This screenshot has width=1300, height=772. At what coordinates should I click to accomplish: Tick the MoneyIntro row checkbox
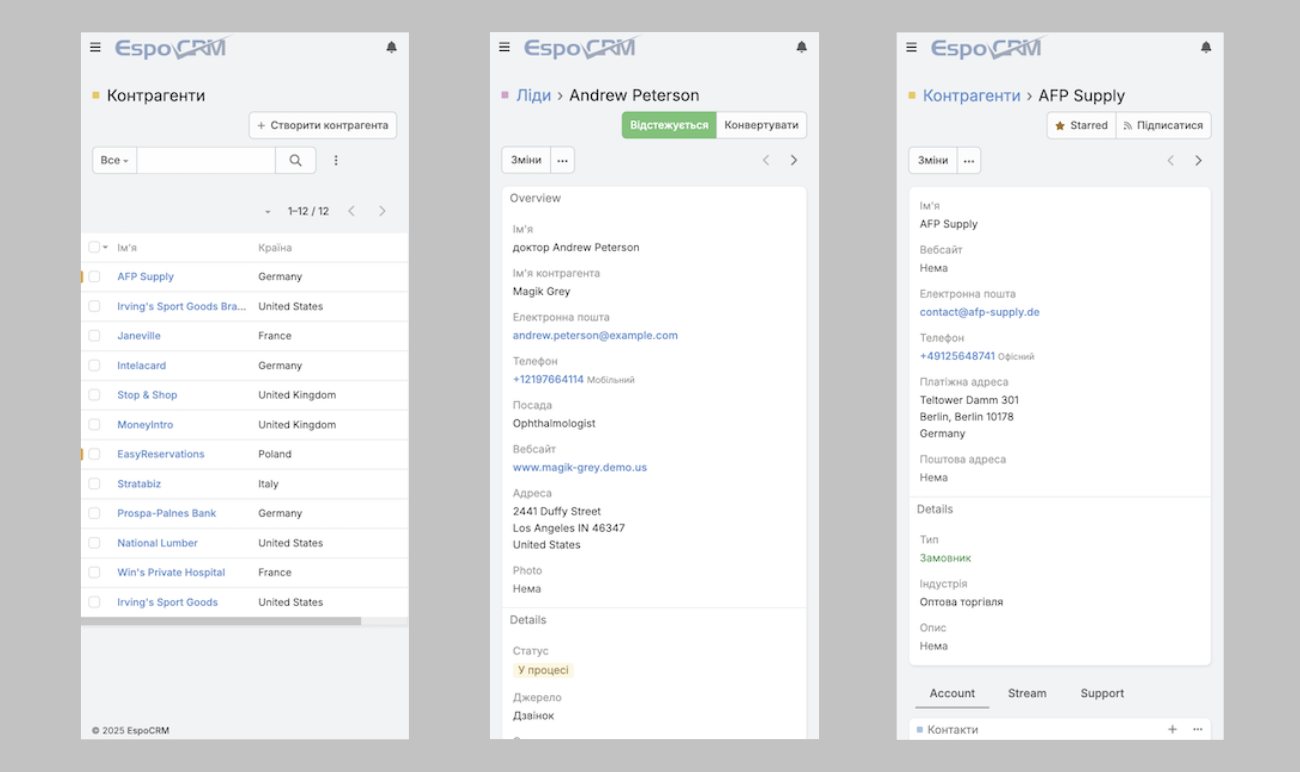point(94,425)
